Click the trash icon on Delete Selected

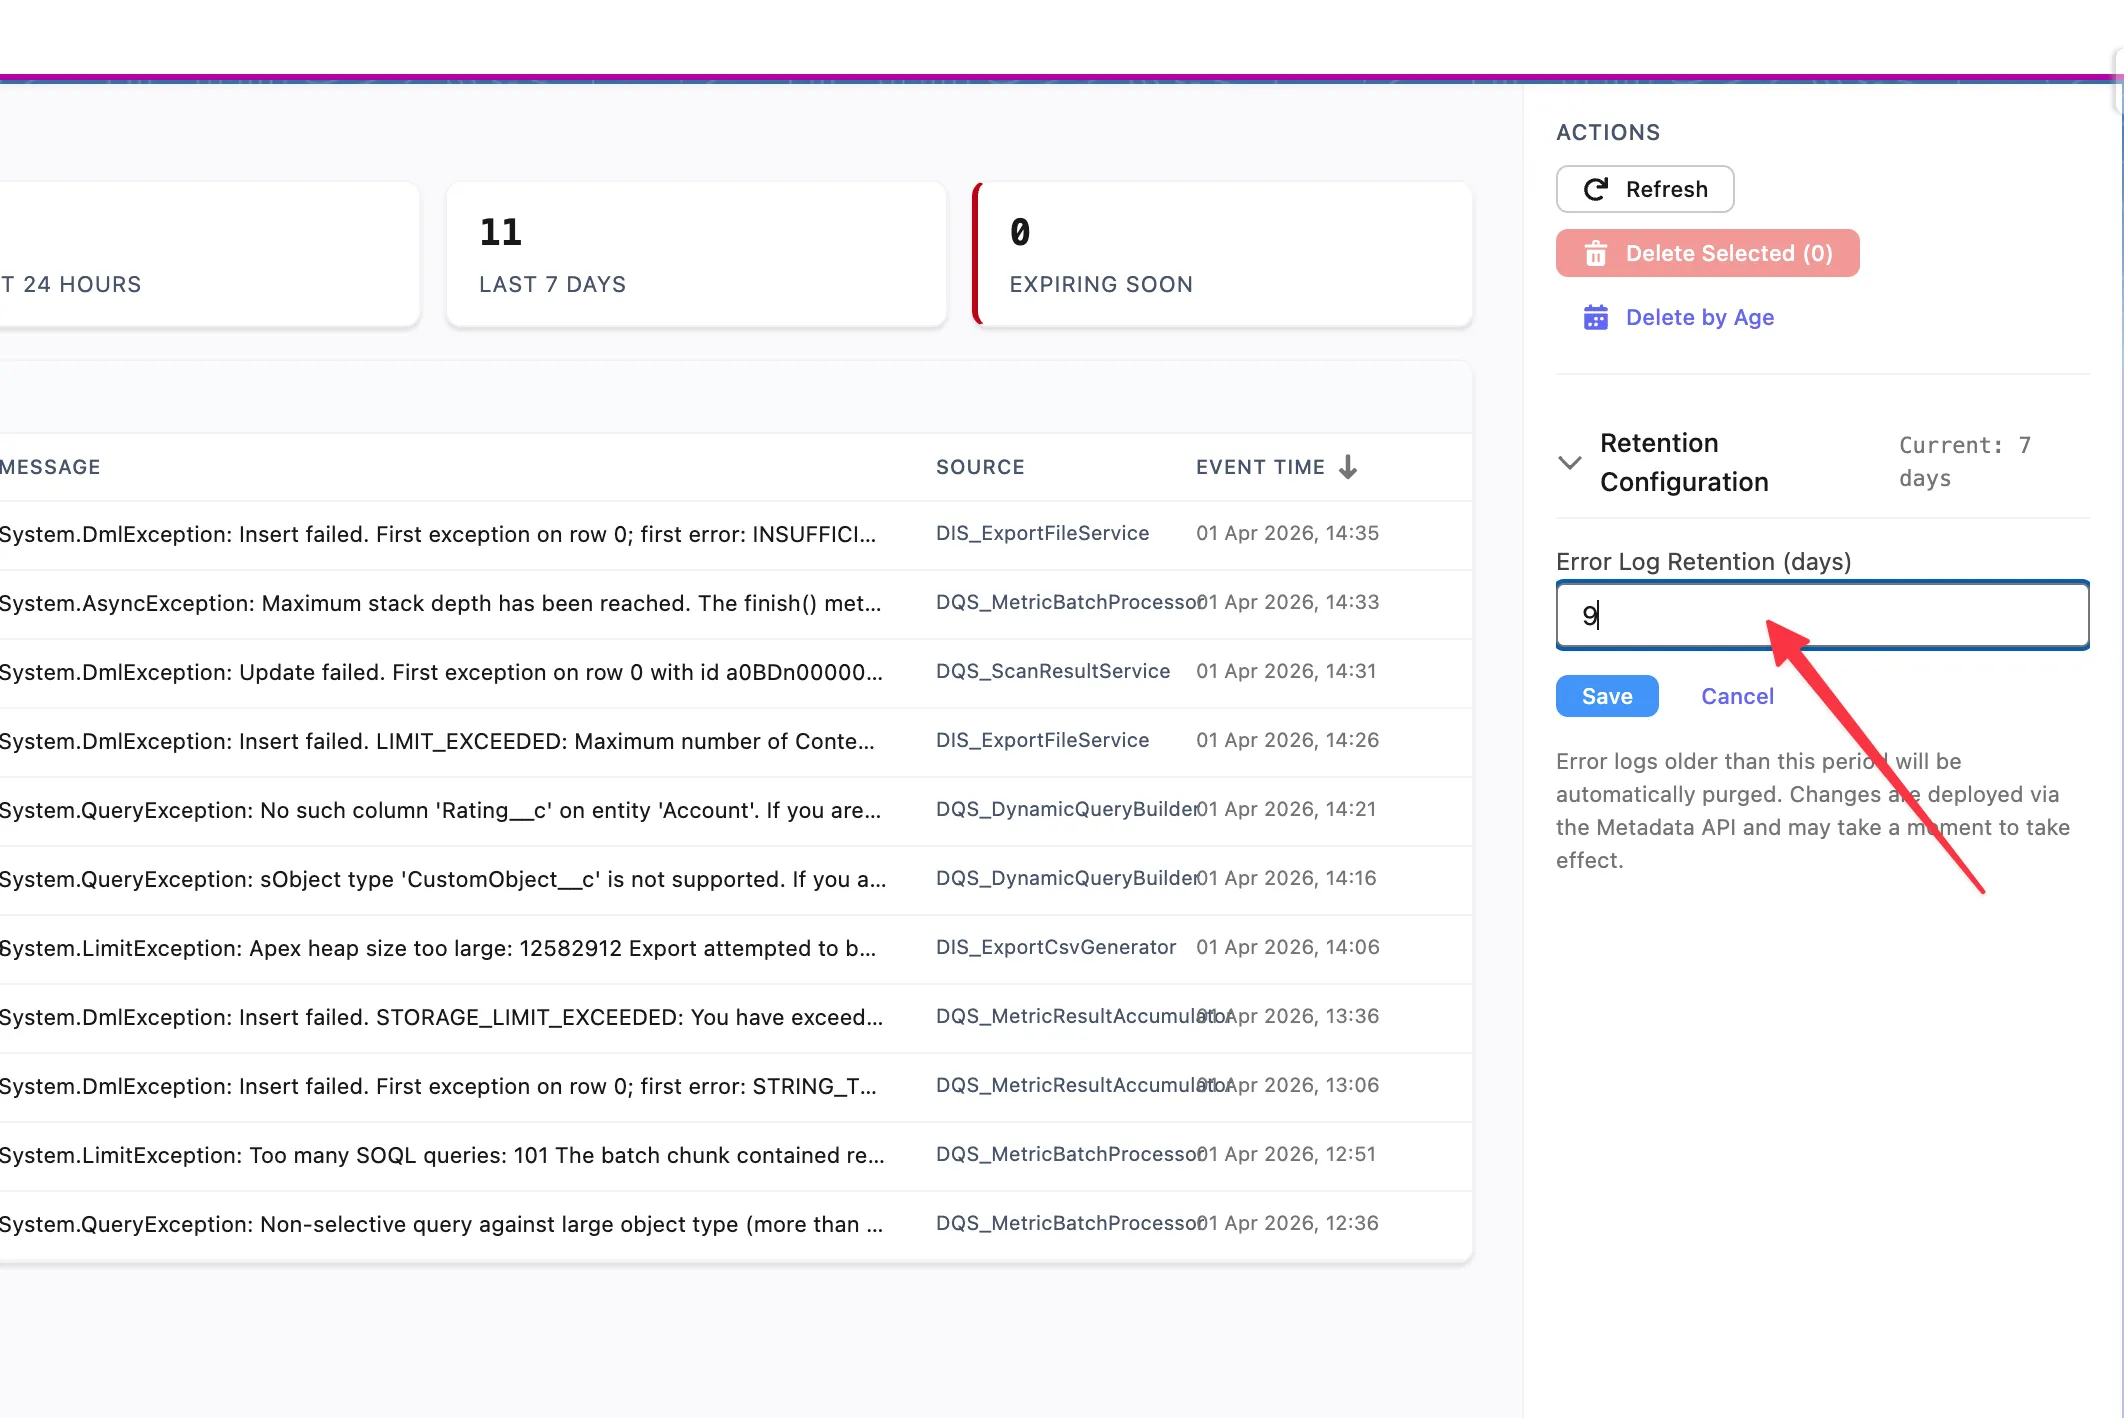1598,253
